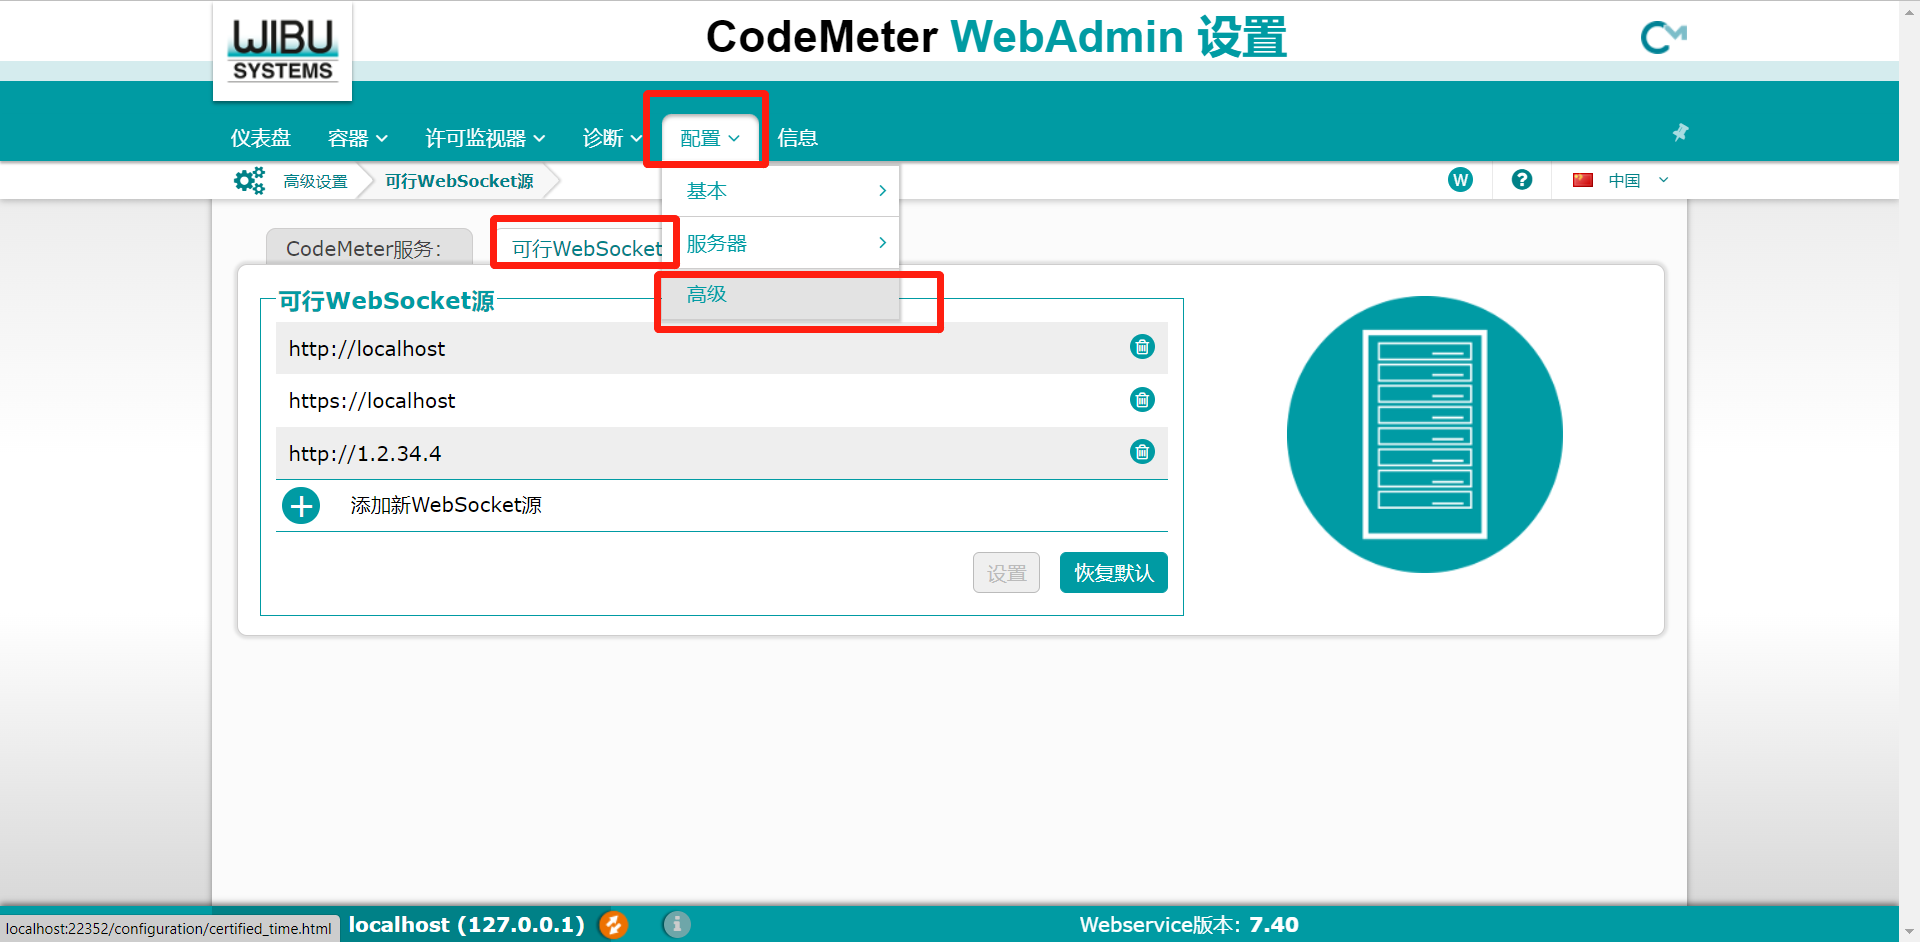The height and width of the screenshot is (942, 1920).
Task: Open the W WebAdmin round icon
Action: tap(1460, 180)
